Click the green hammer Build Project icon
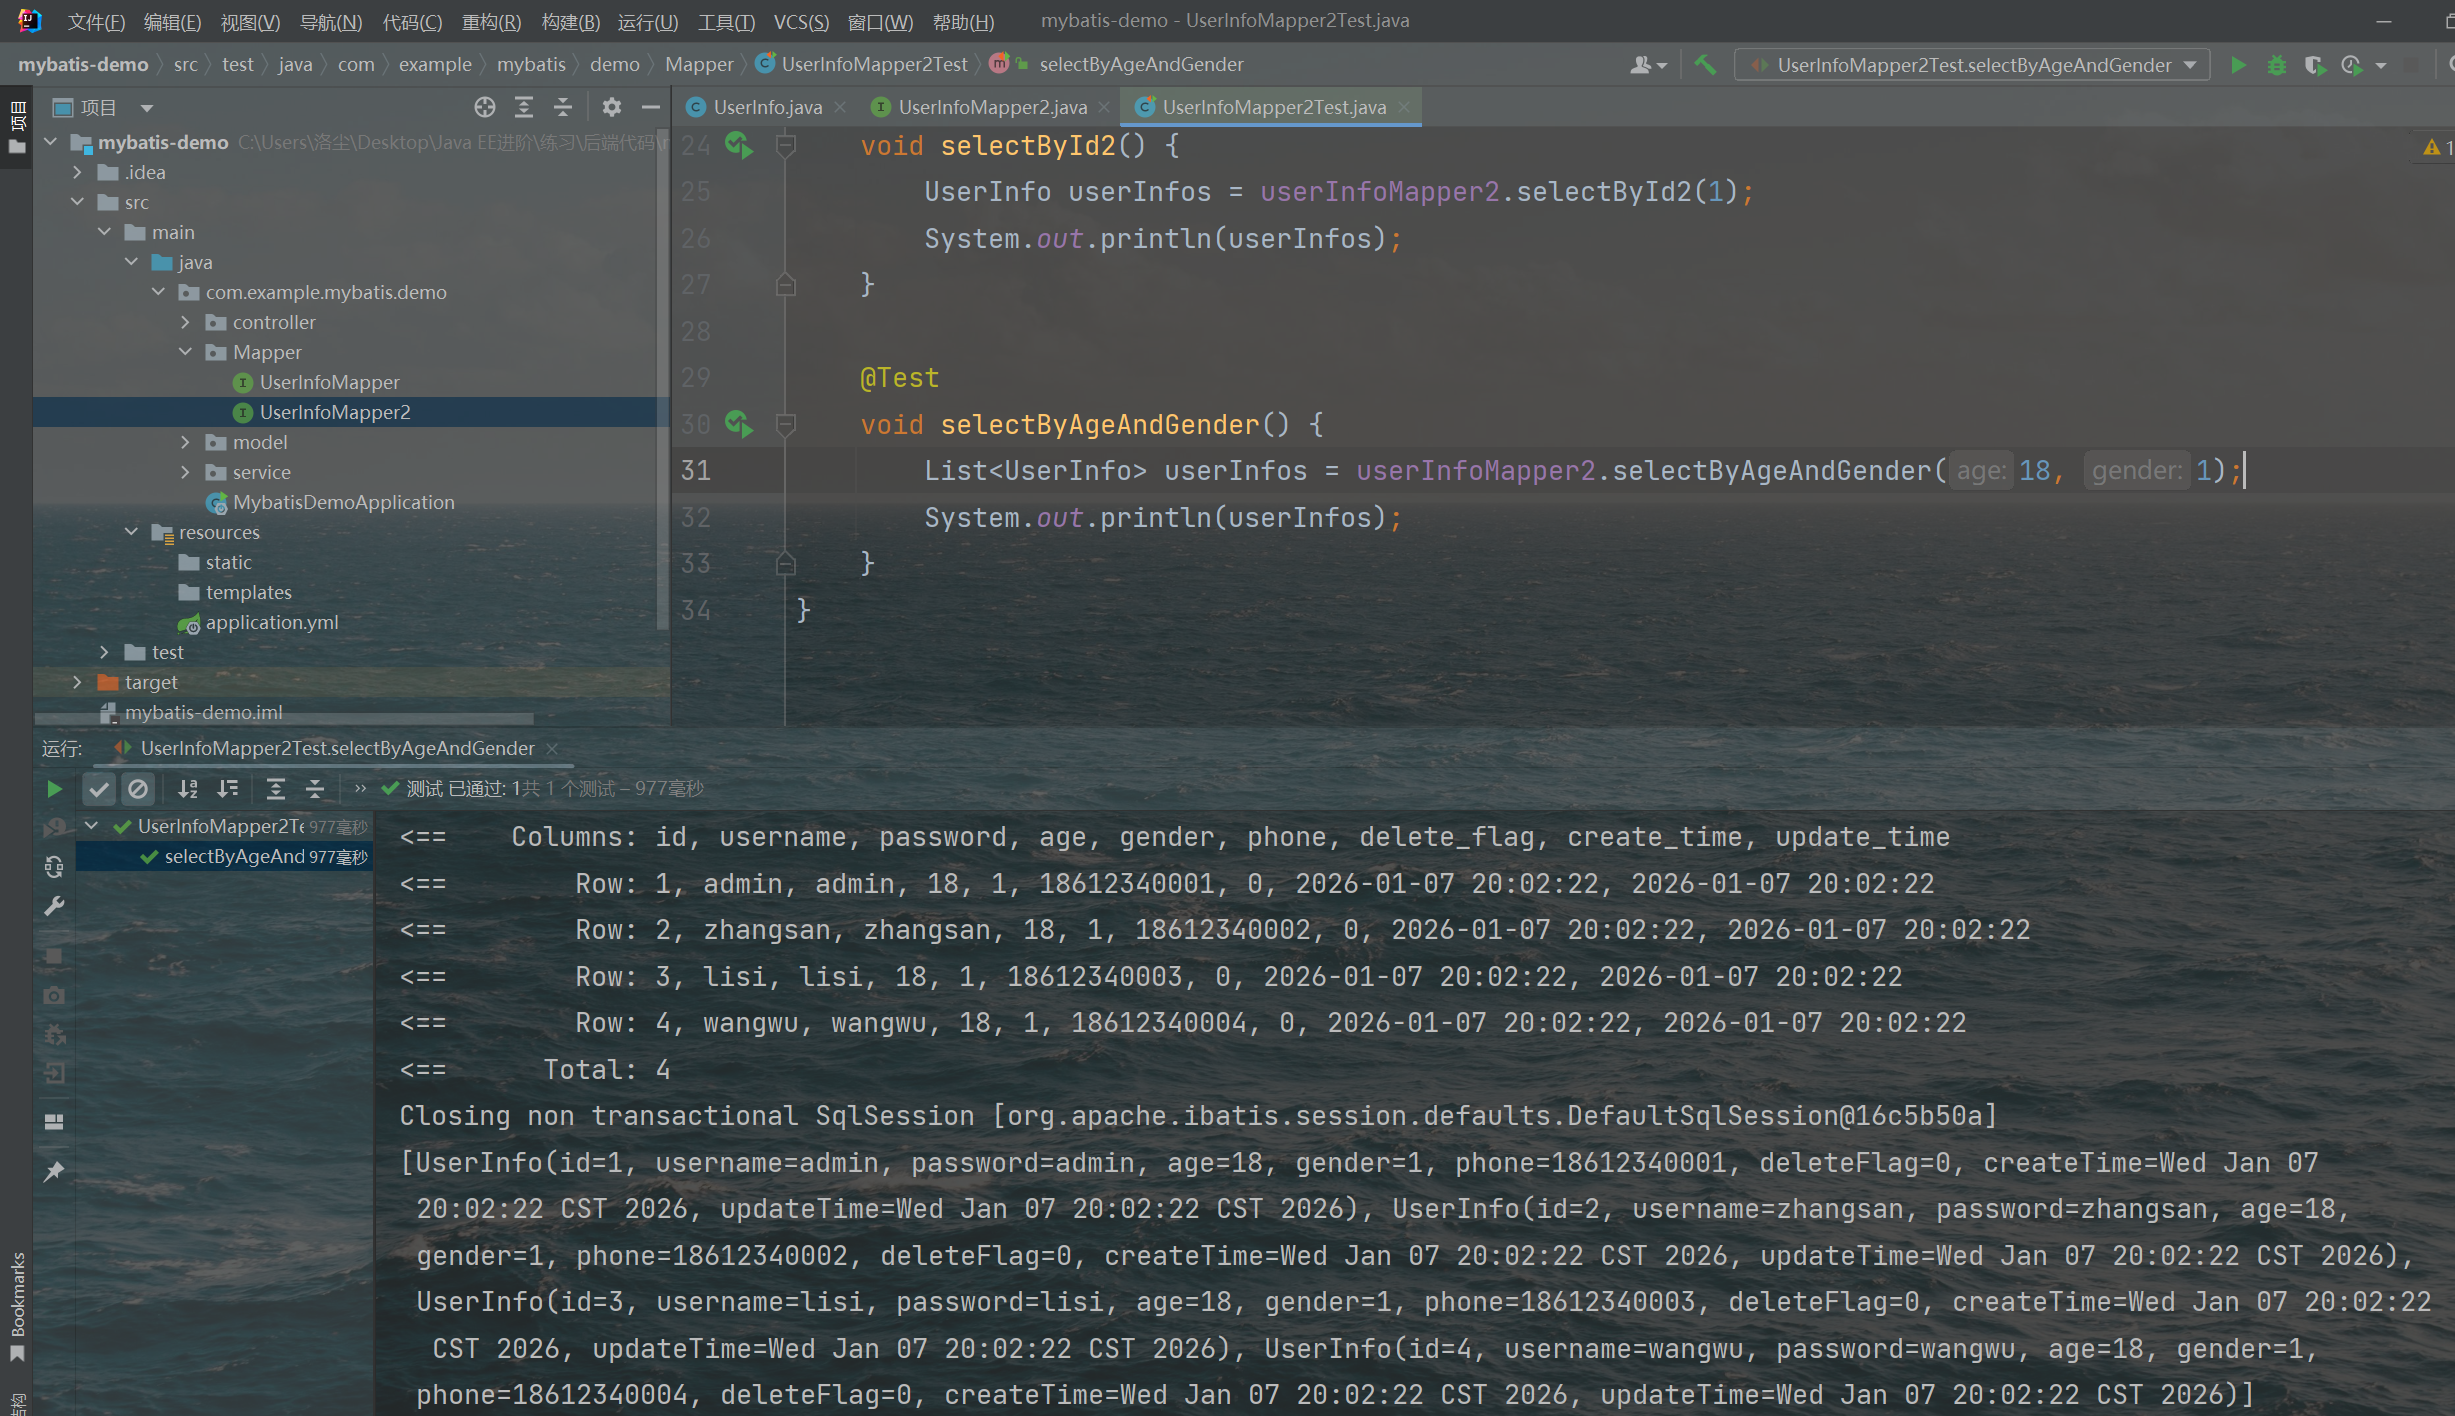Image resolution: width=2455 pixels, height=1416 pixels. tap(1705, 65)
